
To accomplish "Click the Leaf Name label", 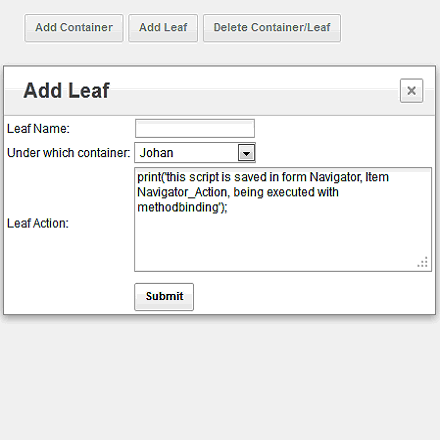I will tap(38, 129).
